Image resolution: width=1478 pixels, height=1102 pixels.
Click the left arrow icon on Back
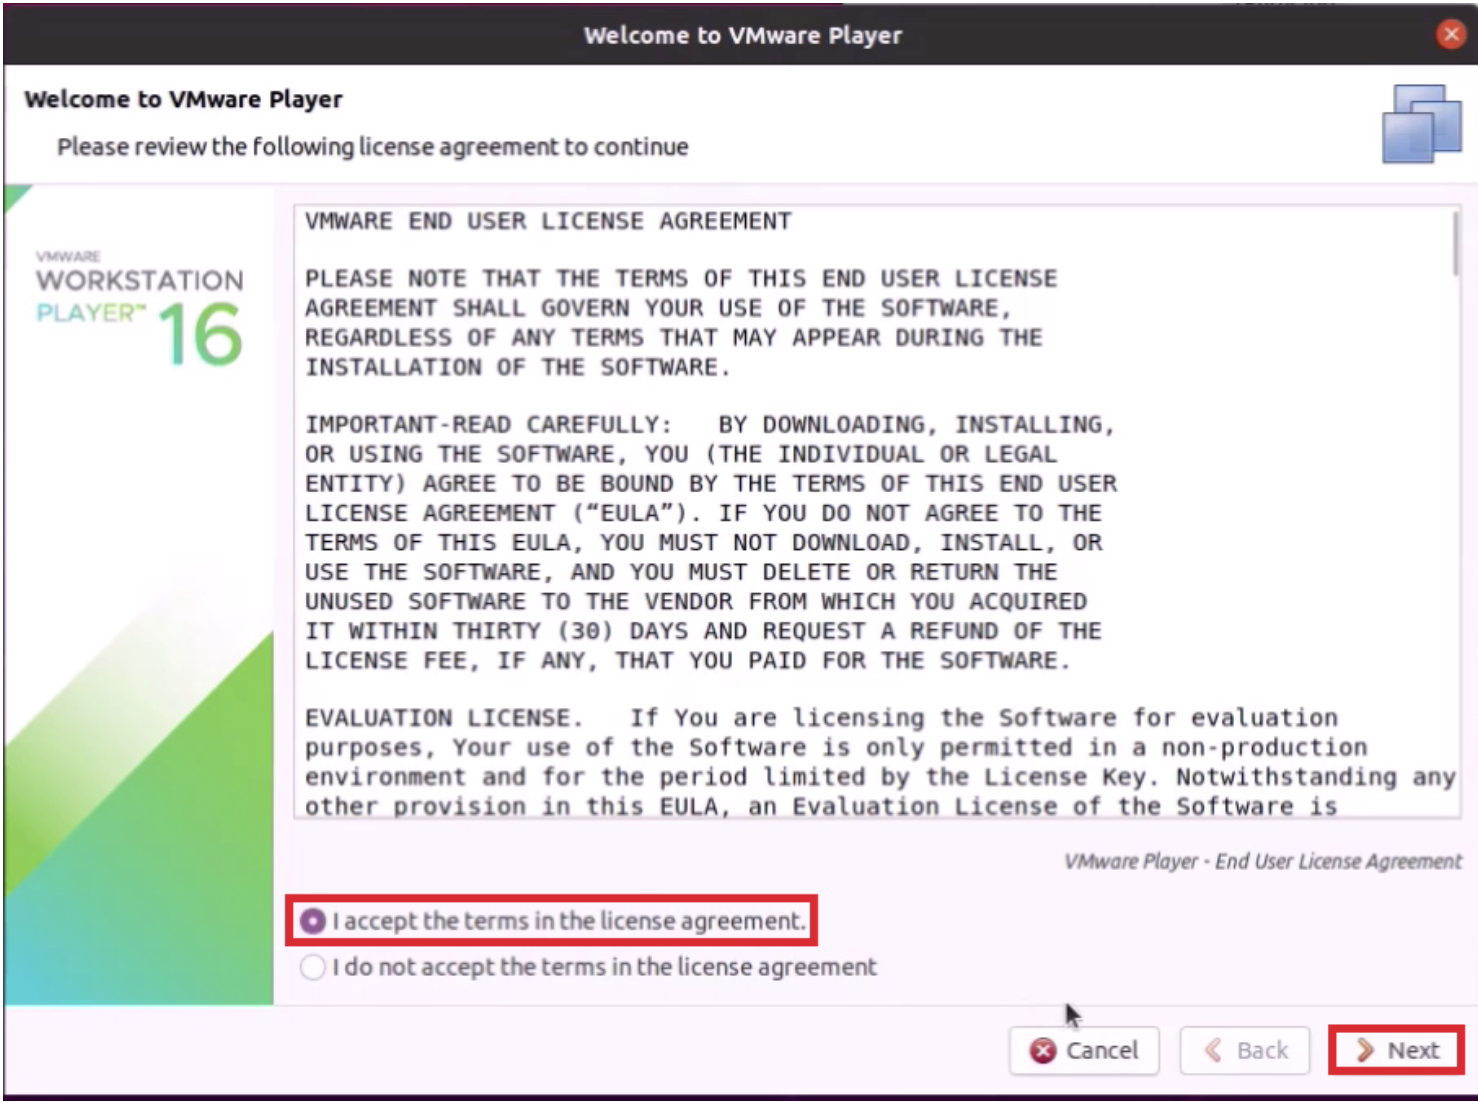click(1214, 1050)
